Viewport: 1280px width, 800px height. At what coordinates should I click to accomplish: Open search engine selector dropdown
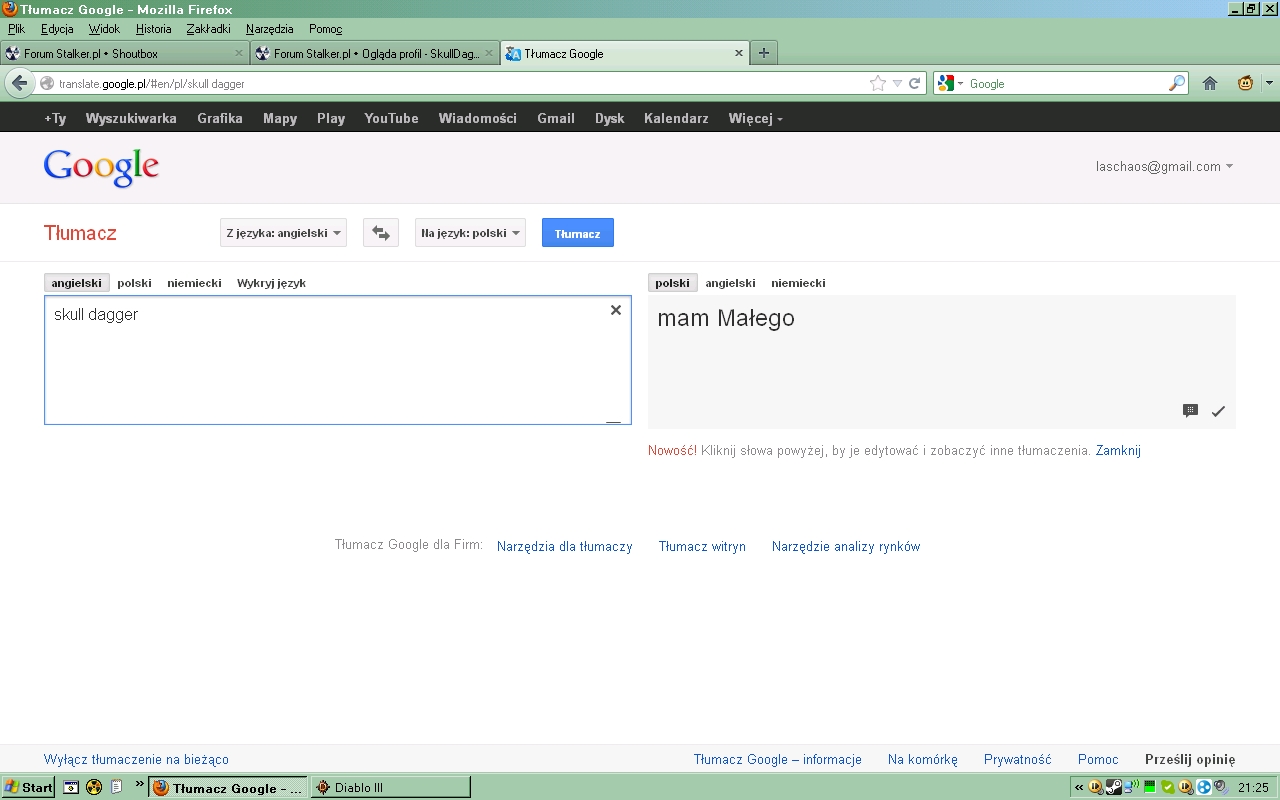[x=950, y=84]
